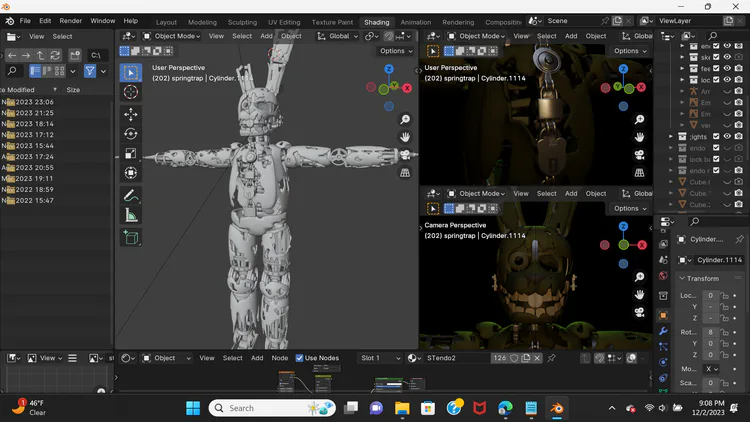Select the Rotate tool
Image resolution: width=750 pixels, height=422 pixels.
(131, 134)
